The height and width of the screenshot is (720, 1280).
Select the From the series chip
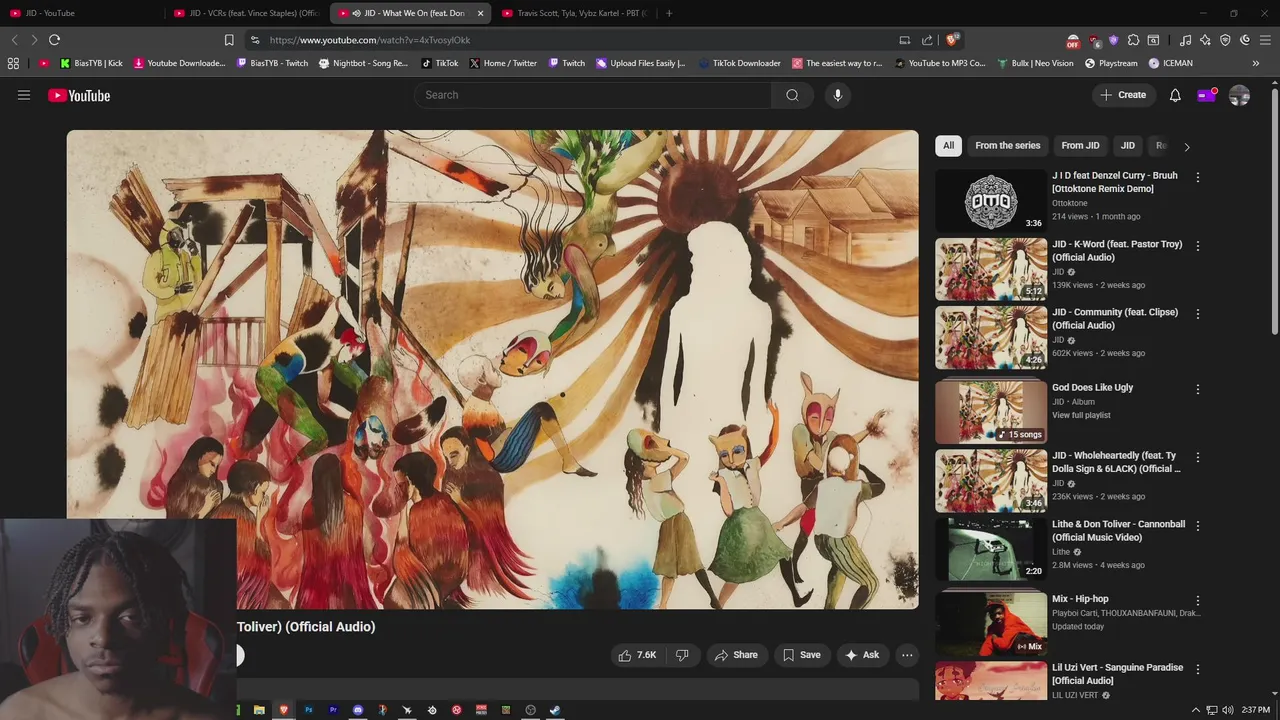1007,146
